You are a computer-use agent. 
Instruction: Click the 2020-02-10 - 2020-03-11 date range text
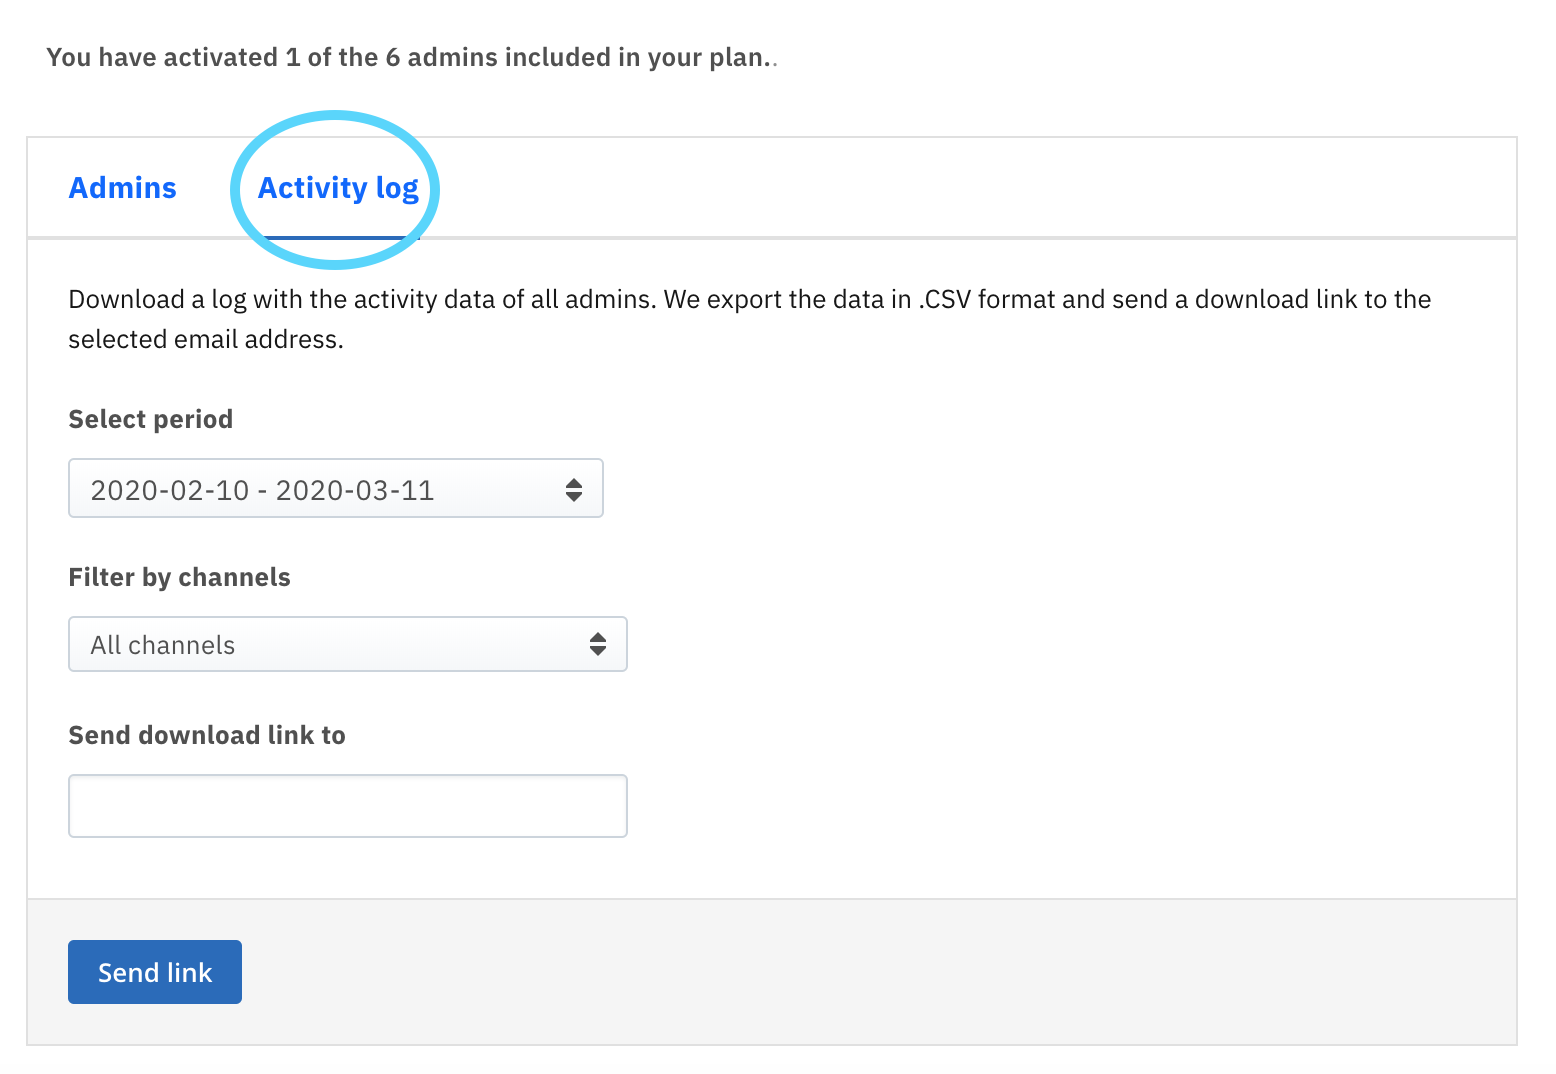click(262, 490)
